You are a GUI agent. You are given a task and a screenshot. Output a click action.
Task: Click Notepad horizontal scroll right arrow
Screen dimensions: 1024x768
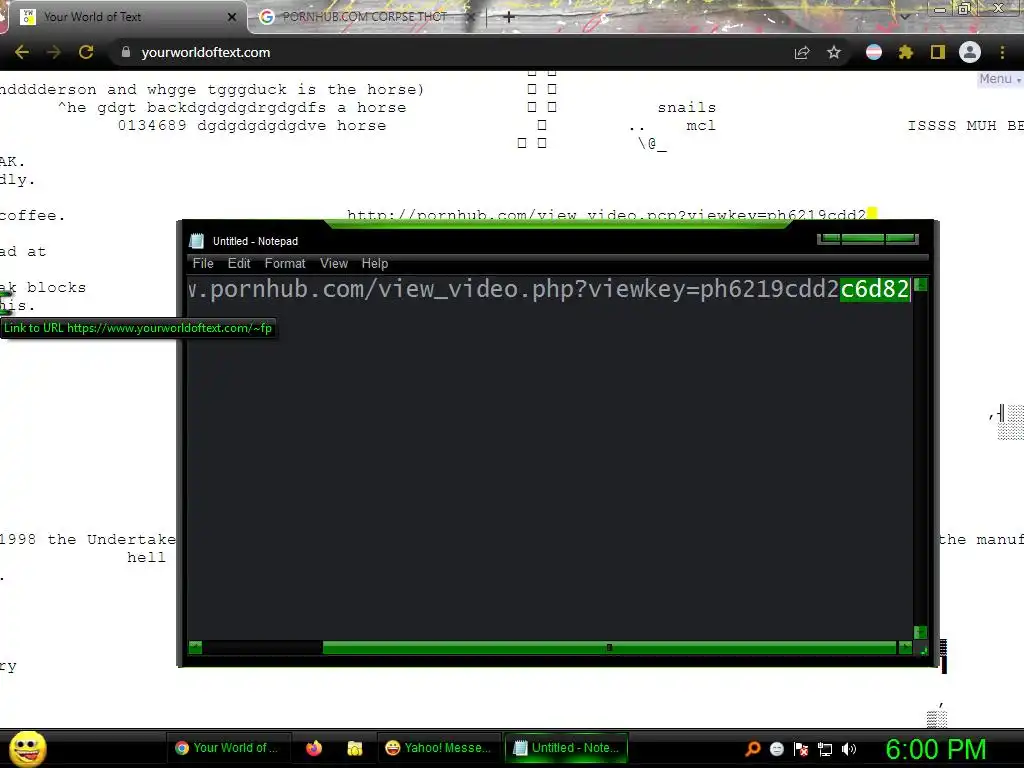click(905, 648)
